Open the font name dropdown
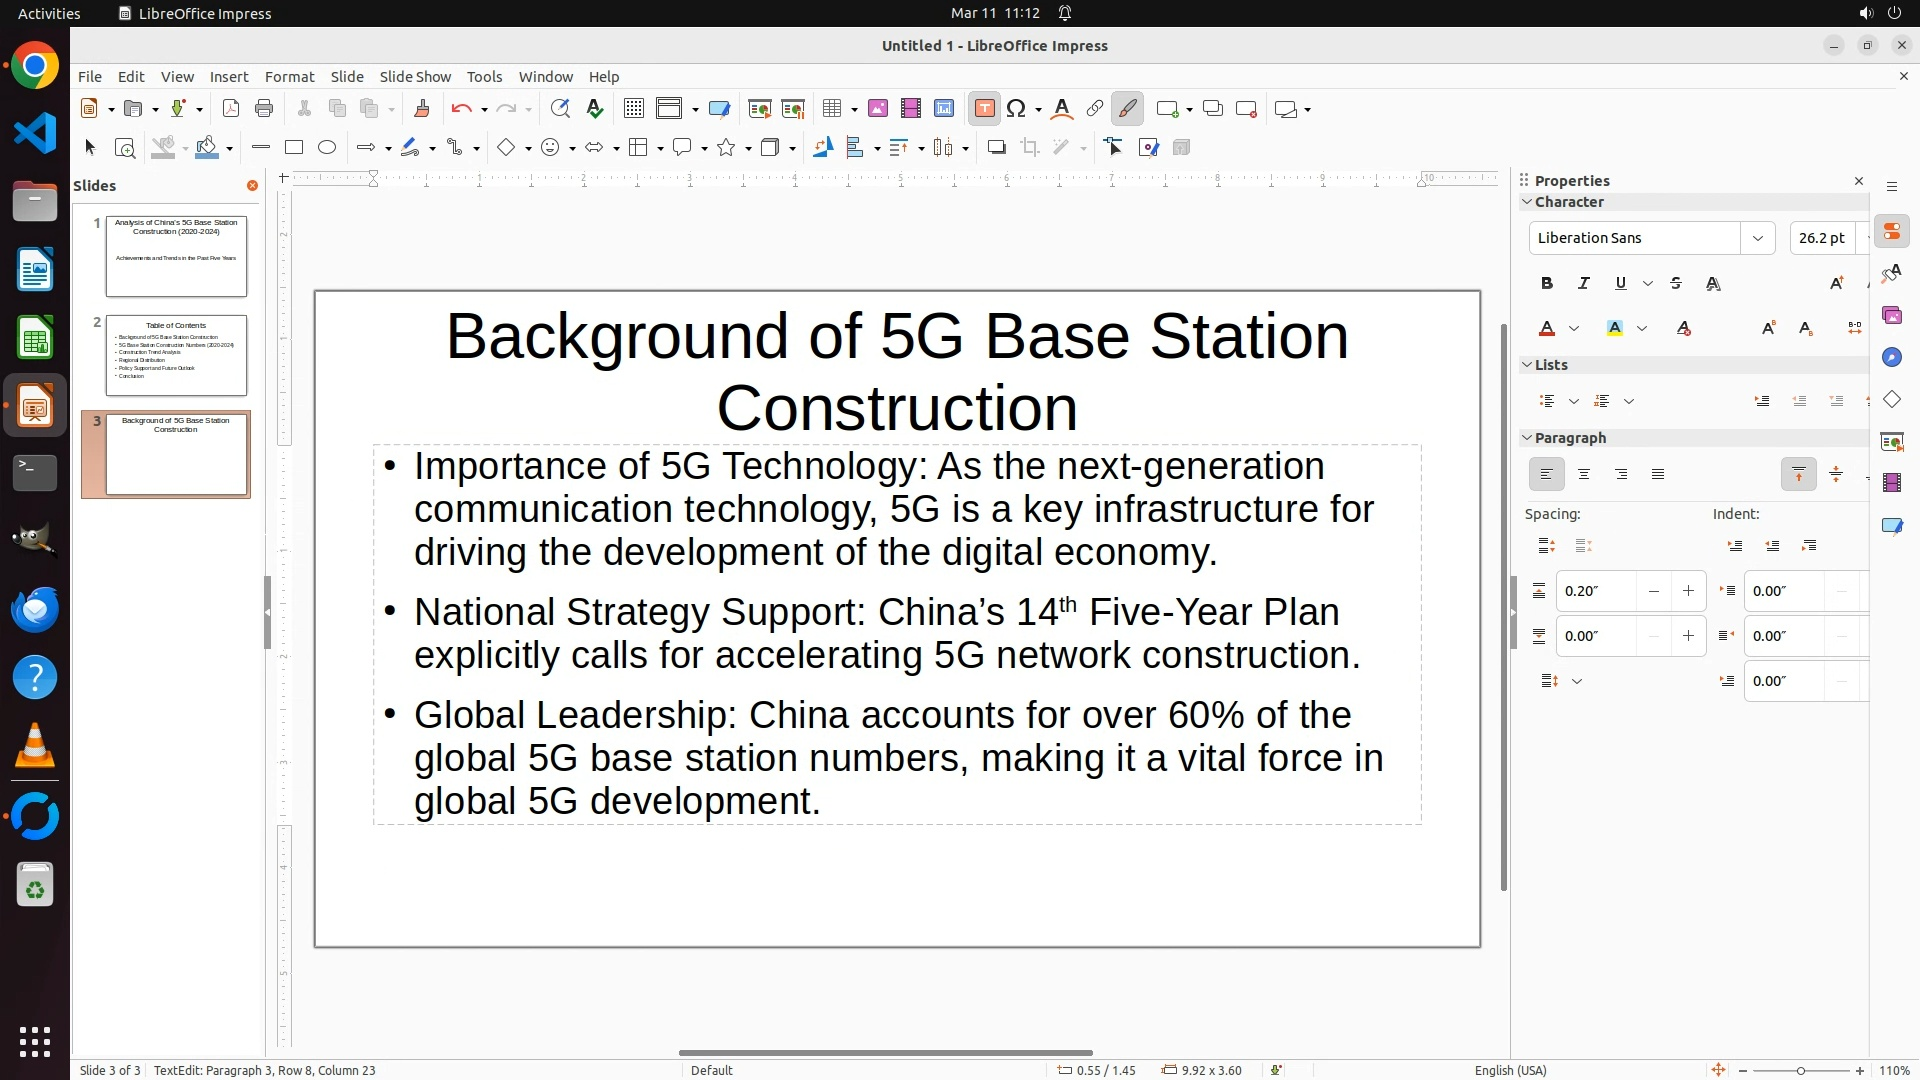 1757,238
